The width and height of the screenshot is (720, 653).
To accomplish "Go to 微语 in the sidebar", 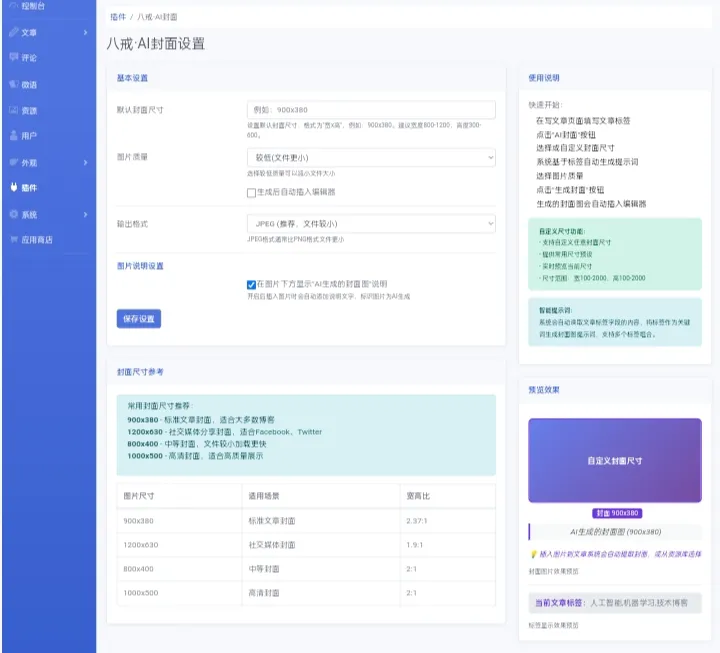I will (29, 84).
